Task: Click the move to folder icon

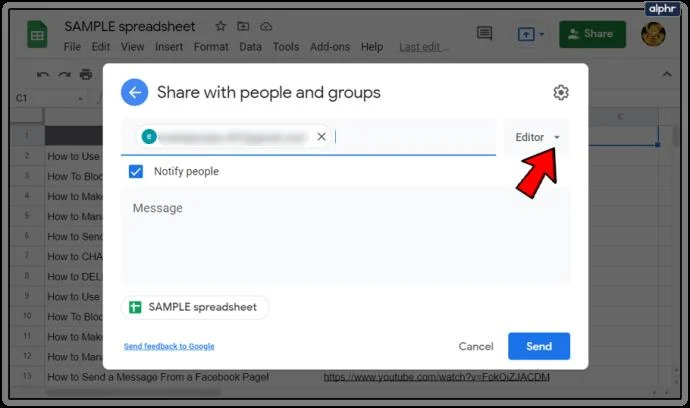Action: [x=243, y=26]
